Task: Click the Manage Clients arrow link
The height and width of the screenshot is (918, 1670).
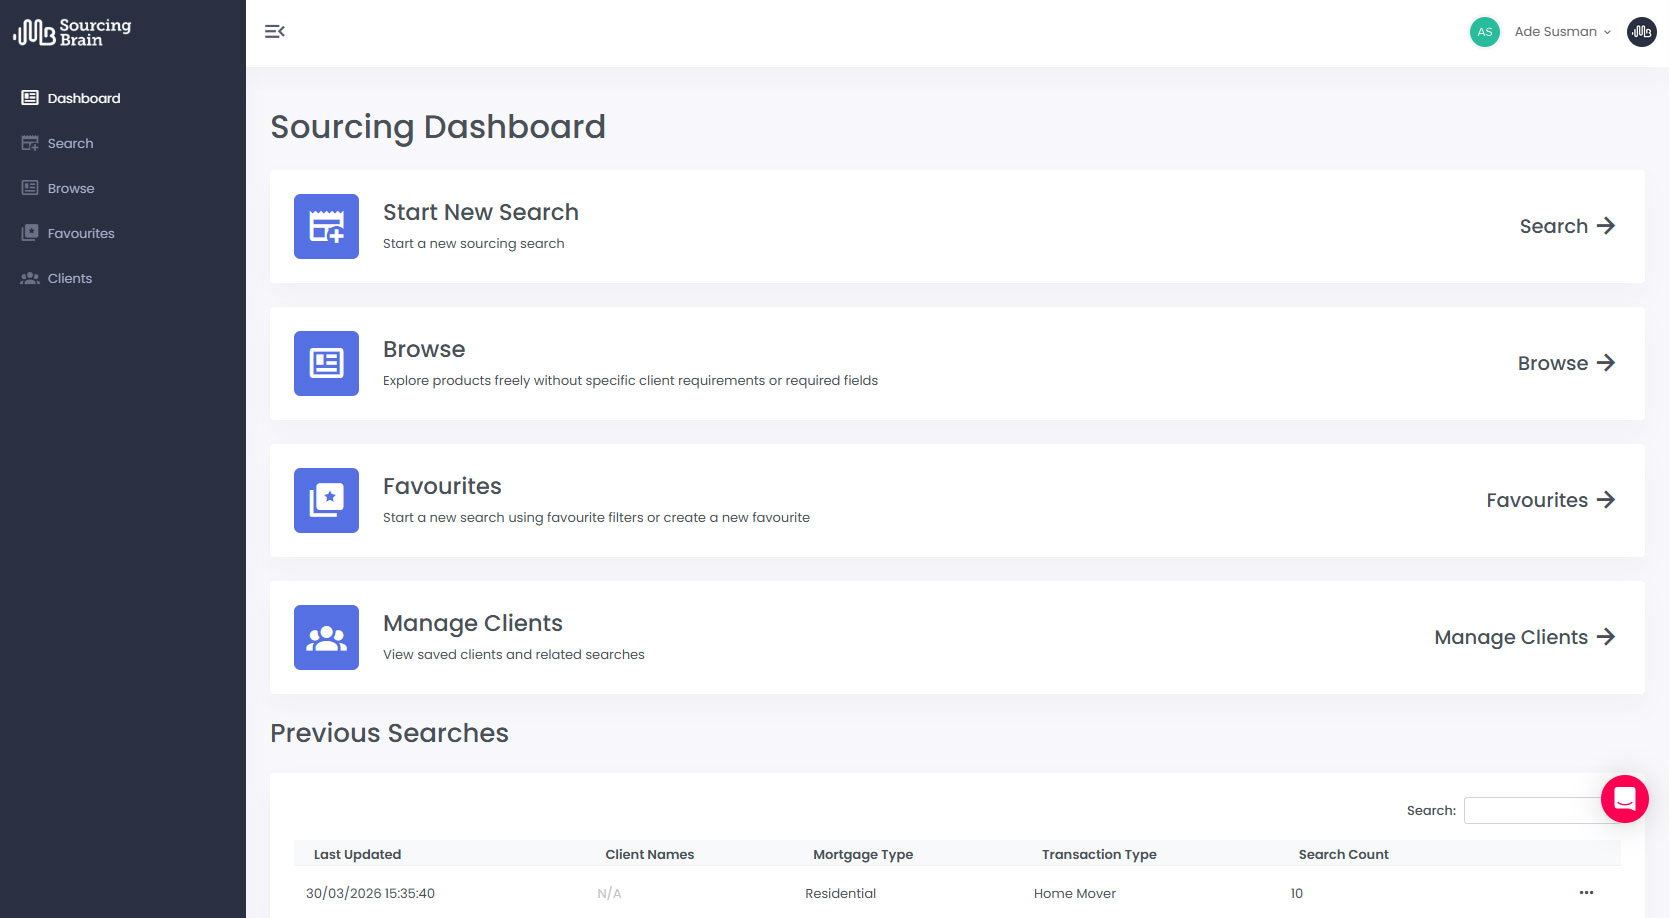Action: coord(1525,637)
